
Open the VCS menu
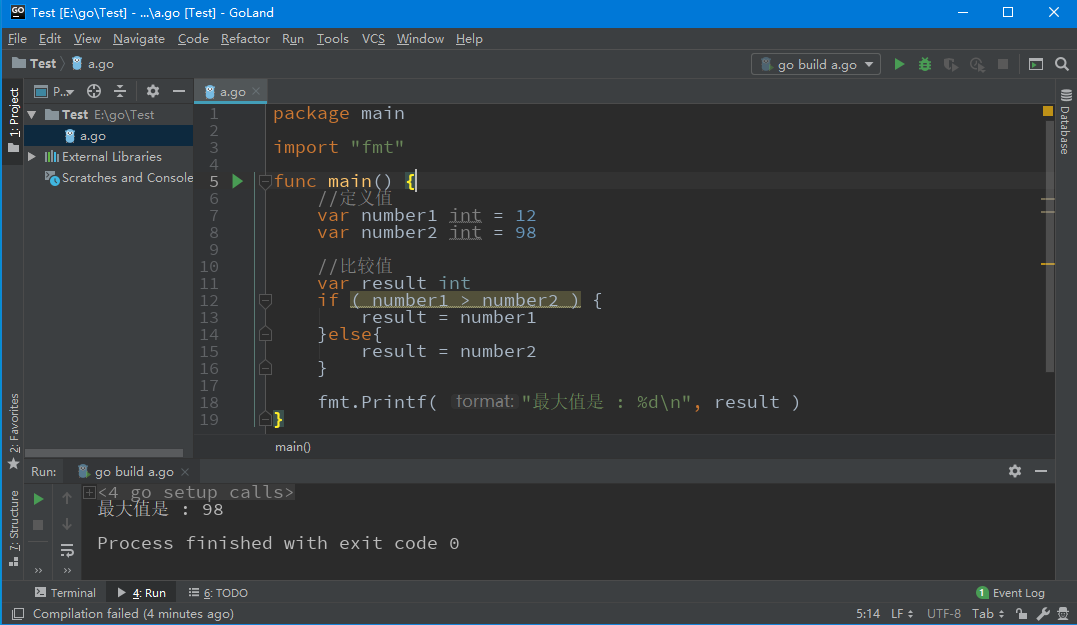point(372,38)
